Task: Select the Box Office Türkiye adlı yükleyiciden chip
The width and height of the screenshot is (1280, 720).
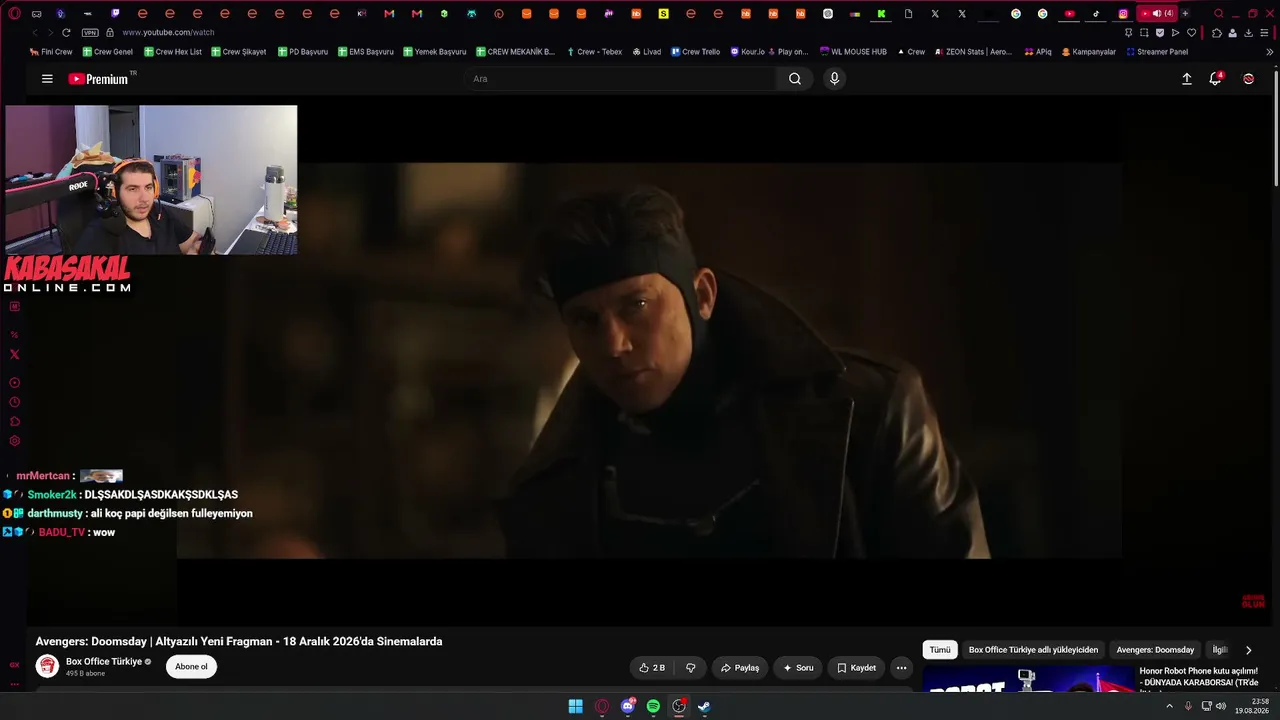Action: coord(1033,650)
